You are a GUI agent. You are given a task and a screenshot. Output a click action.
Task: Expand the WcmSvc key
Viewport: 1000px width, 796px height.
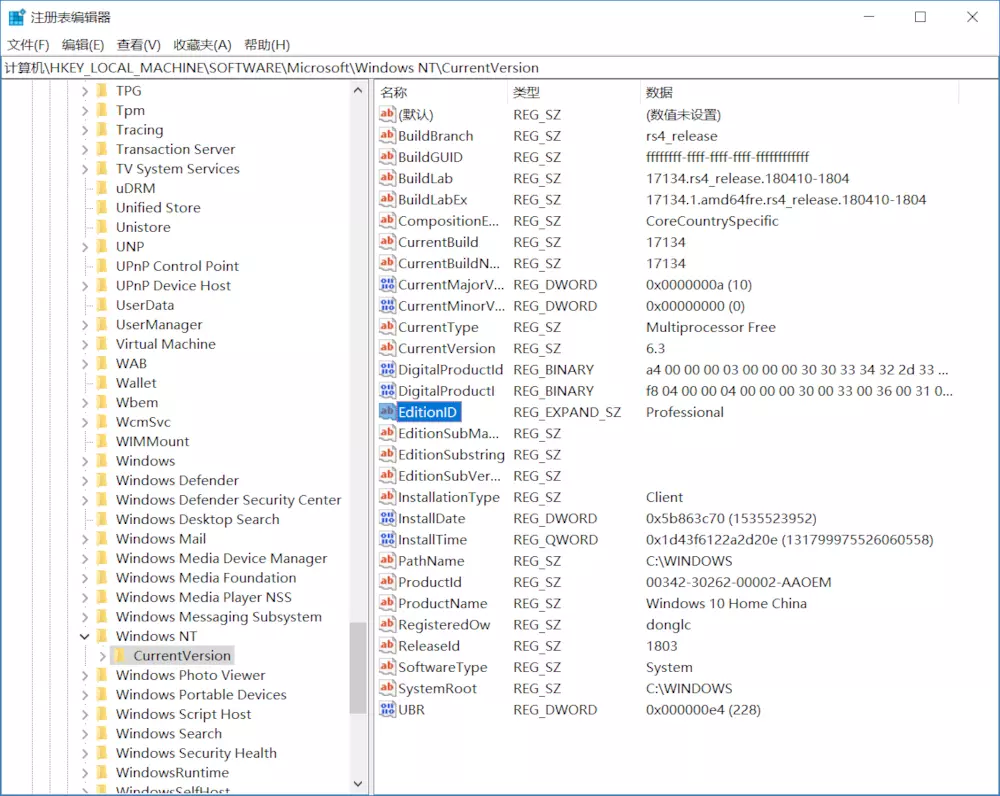[x=85, y=422]
